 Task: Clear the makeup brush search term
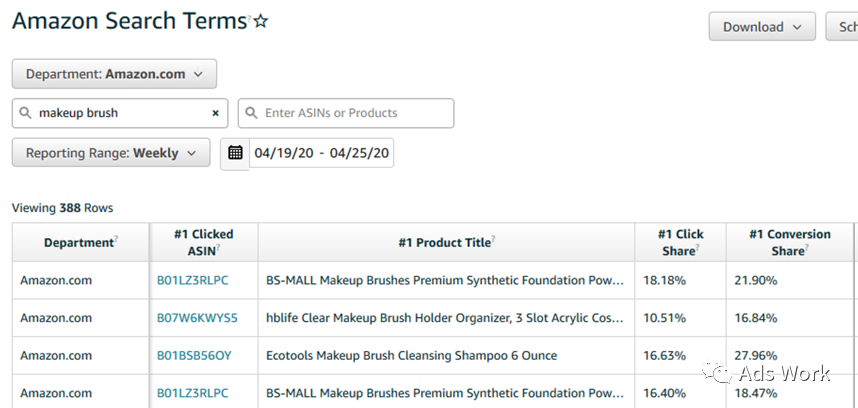215,114
